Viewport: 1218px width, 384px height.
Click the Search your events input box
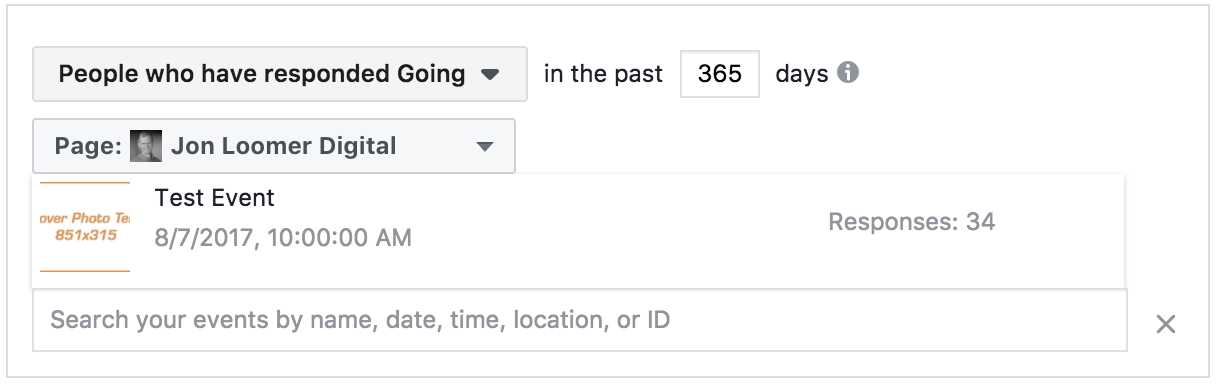click(x=580, y=320)
